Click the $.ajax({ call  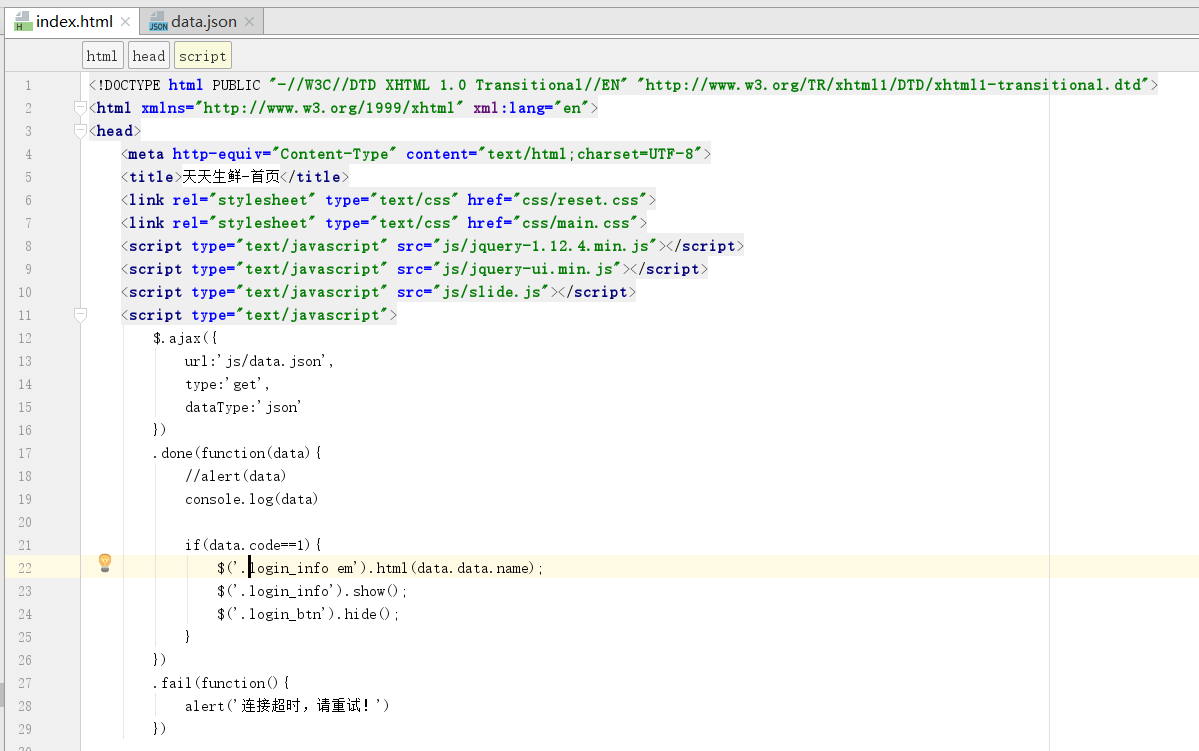point(185,338)
